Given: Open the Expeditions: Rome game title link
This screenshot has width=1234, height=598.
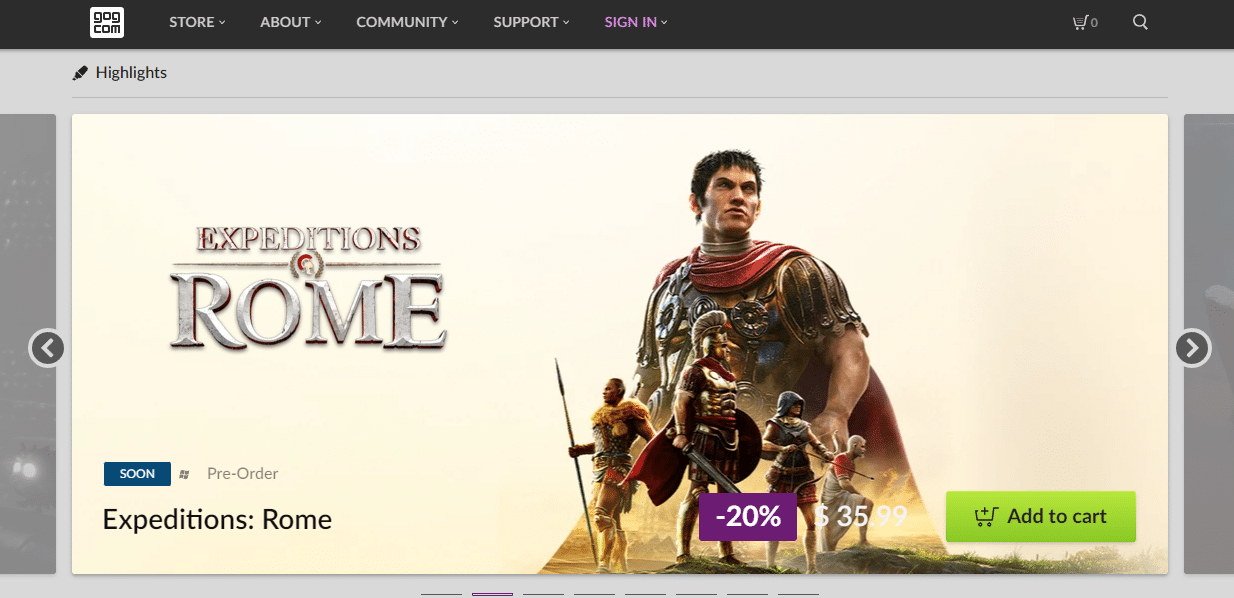Looking at the screenshot, I should coord(217,520).
